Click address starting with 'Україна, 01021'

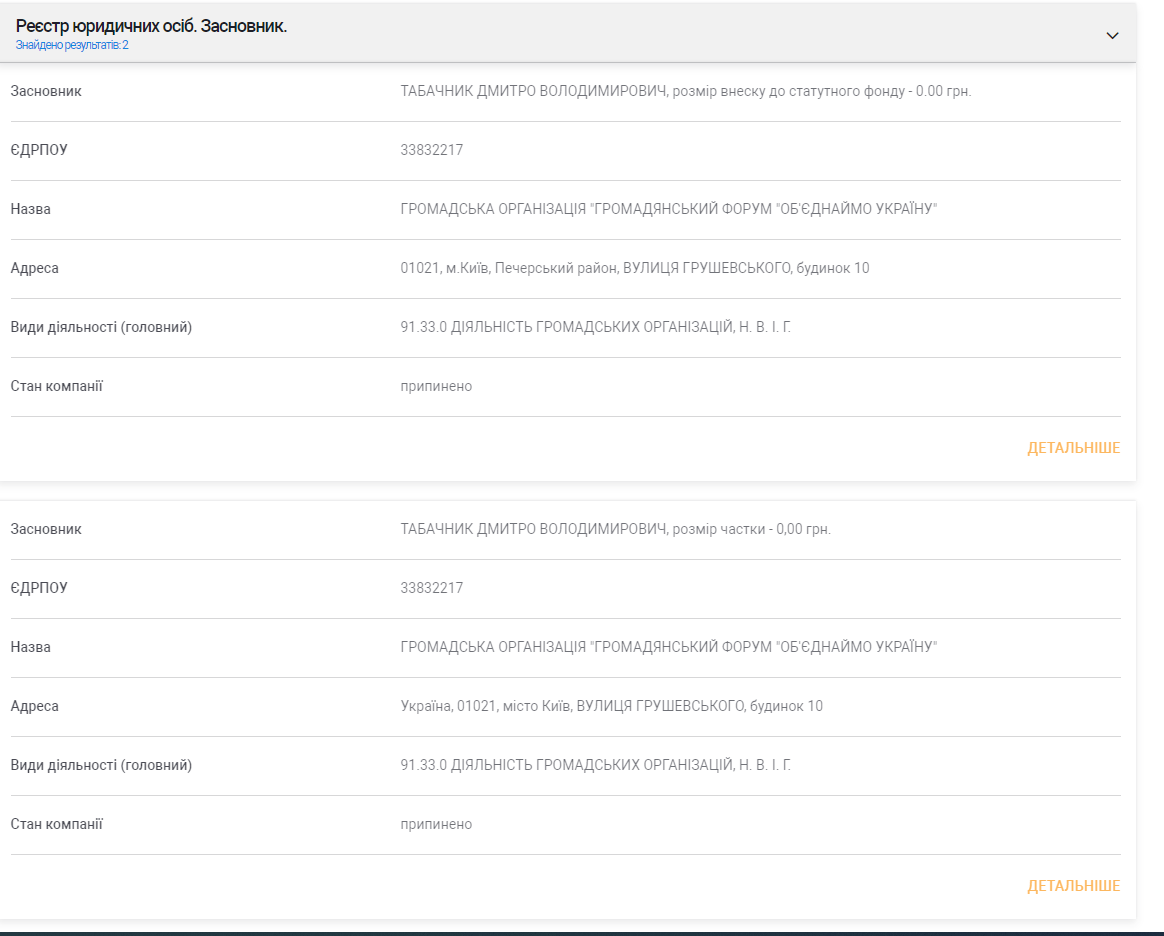click(x=611, y=706)
